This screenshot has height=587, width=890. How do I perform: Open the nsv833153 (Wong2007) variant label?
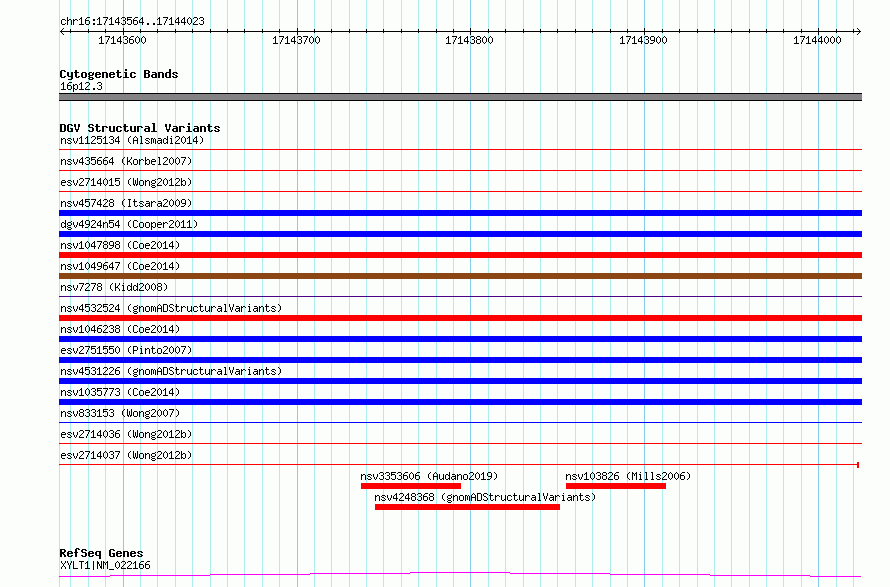click(x=120, y=413)
